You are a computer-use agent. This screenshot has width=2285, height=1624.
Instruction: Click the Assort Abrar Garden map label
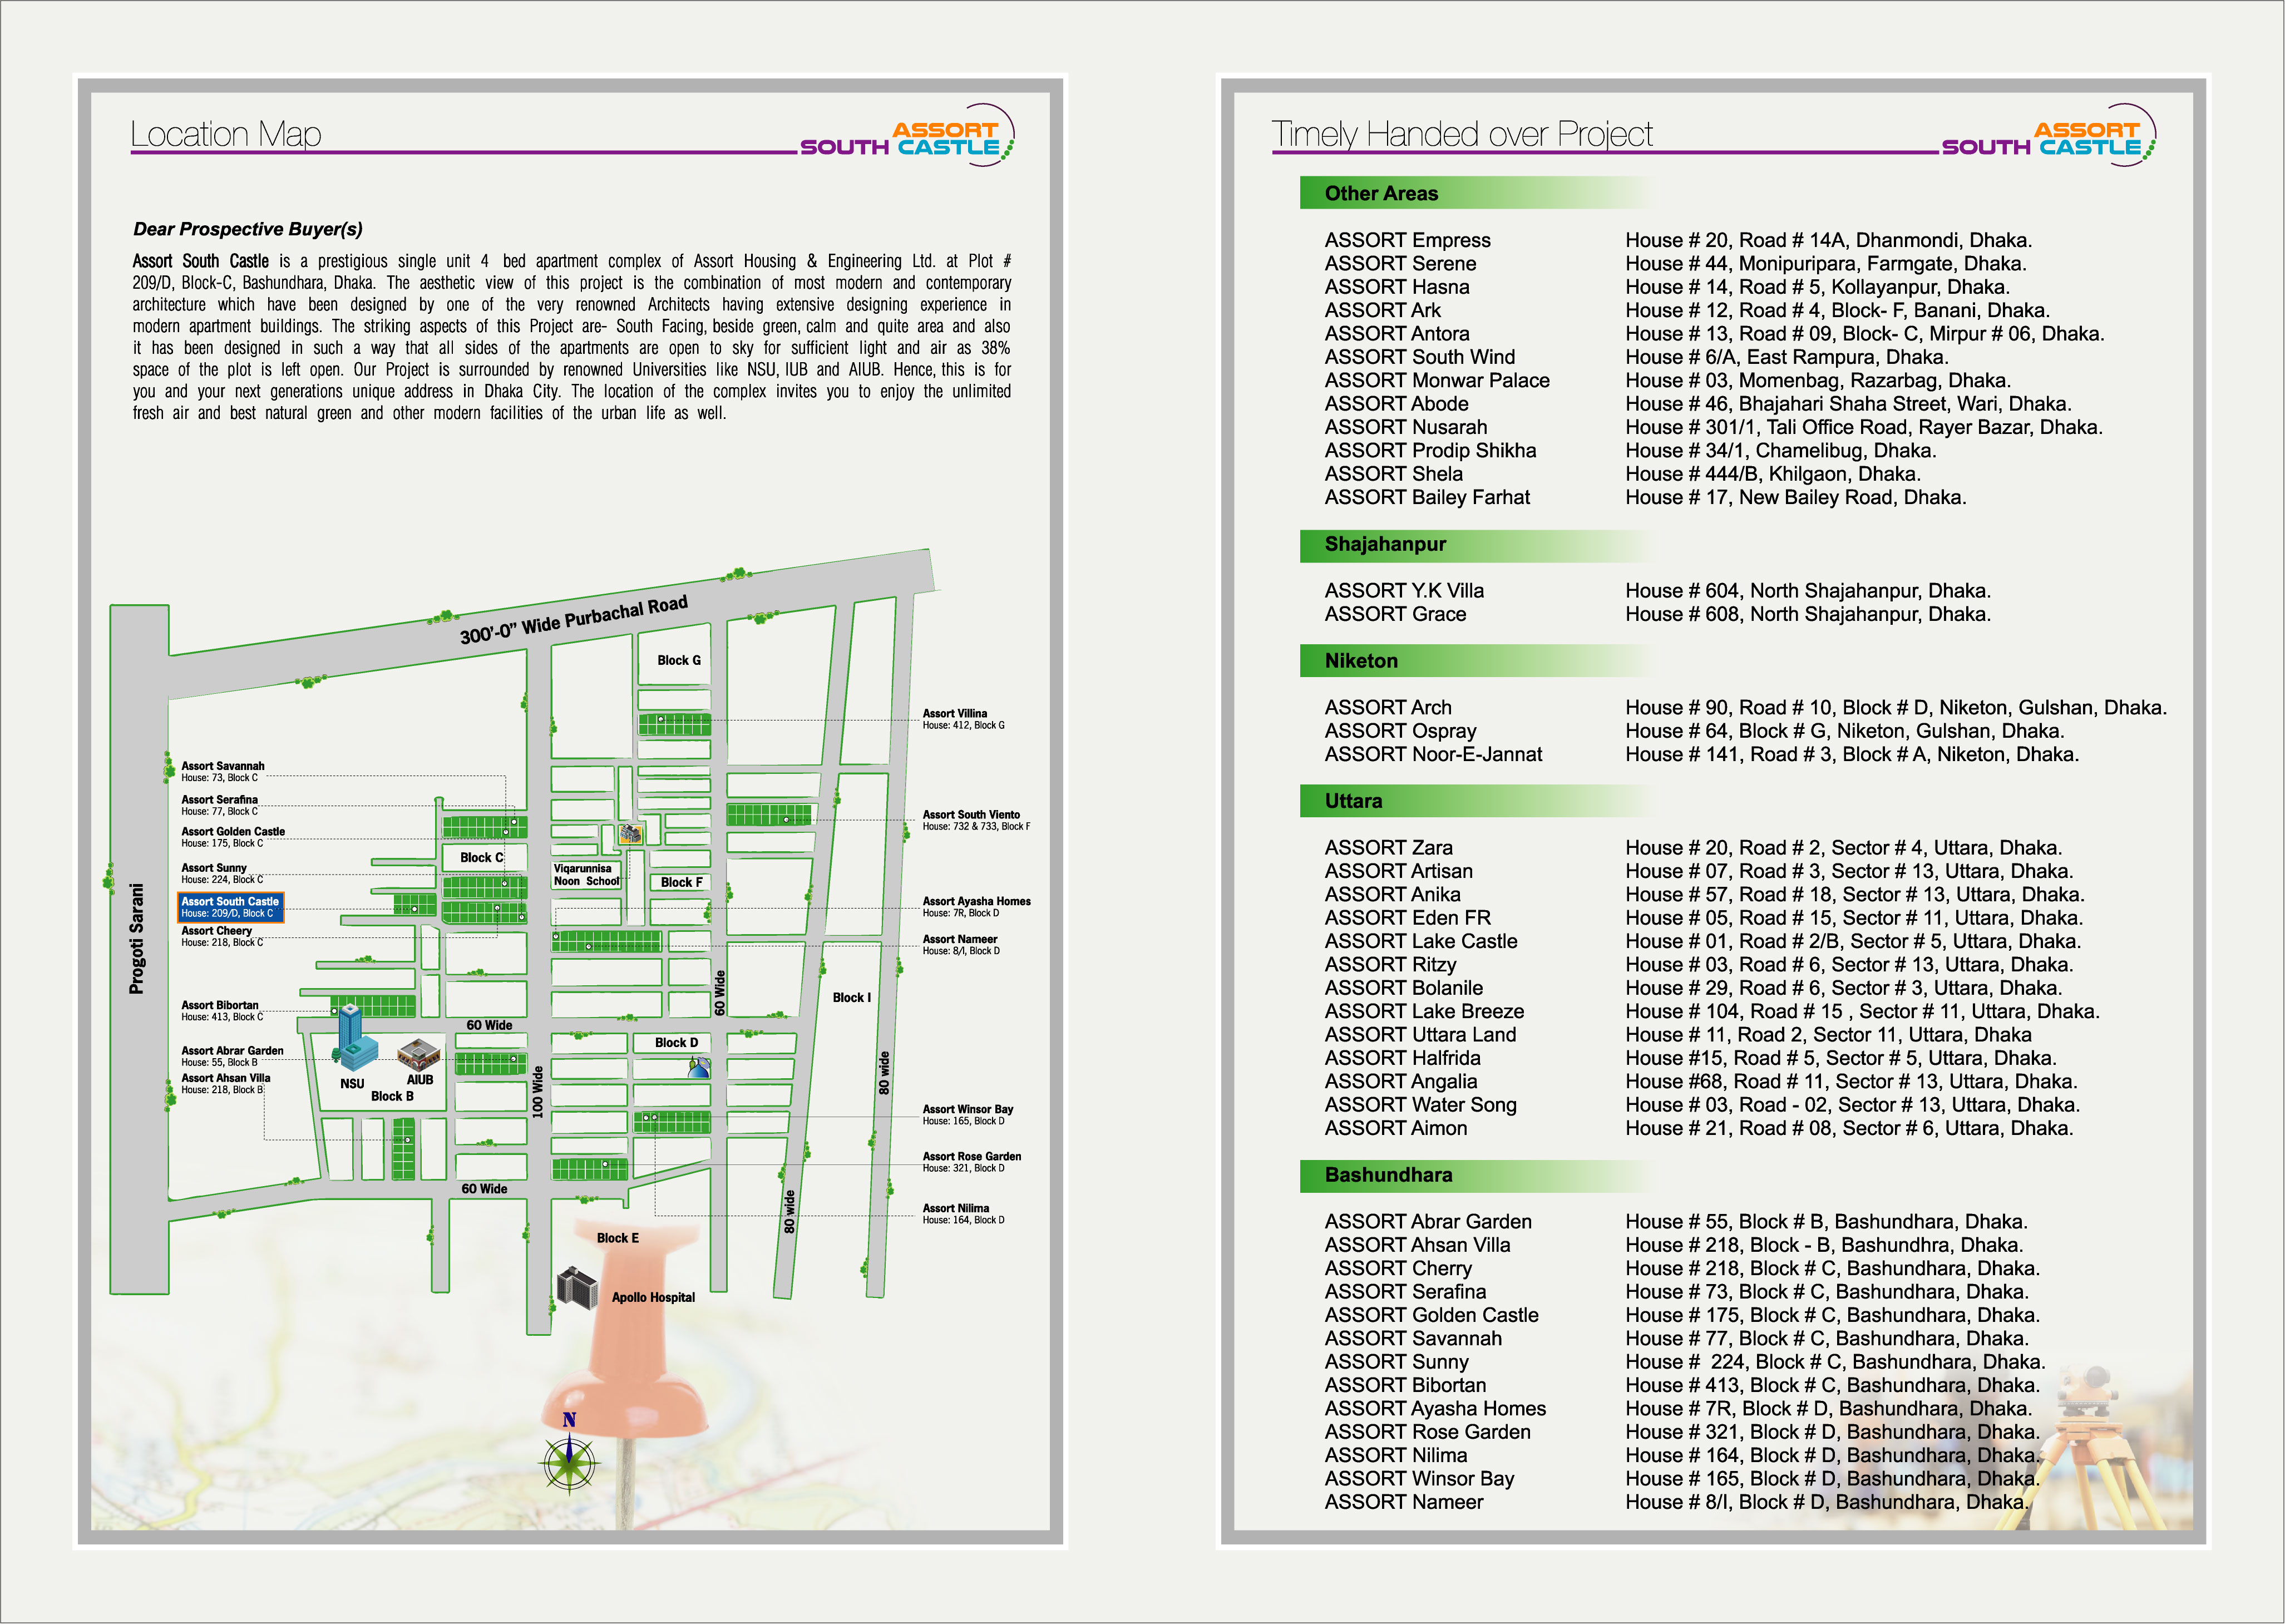click(x=232, y=1056)
